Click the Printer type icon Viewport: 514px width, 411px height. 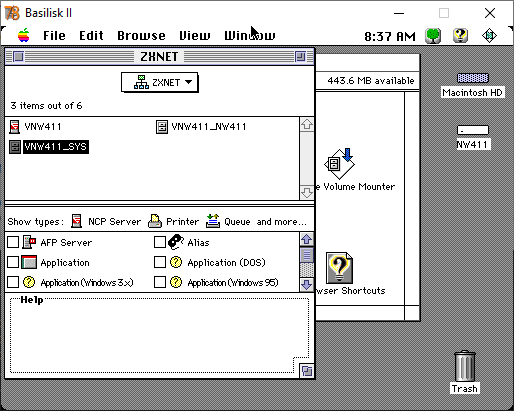point(155,221)
